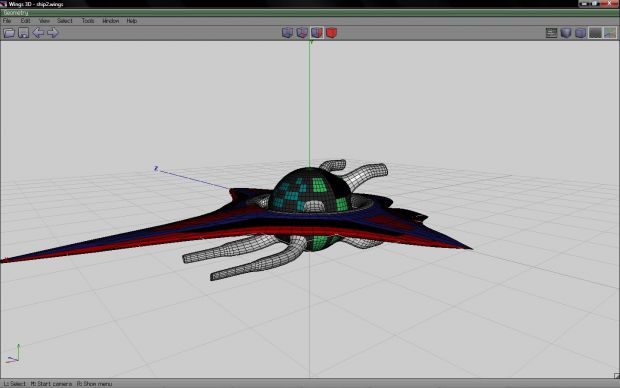This screenshot has height=388, width=620.
Task: Click the Wings 3D title bar app icon
Action: (x=4, y=4)
